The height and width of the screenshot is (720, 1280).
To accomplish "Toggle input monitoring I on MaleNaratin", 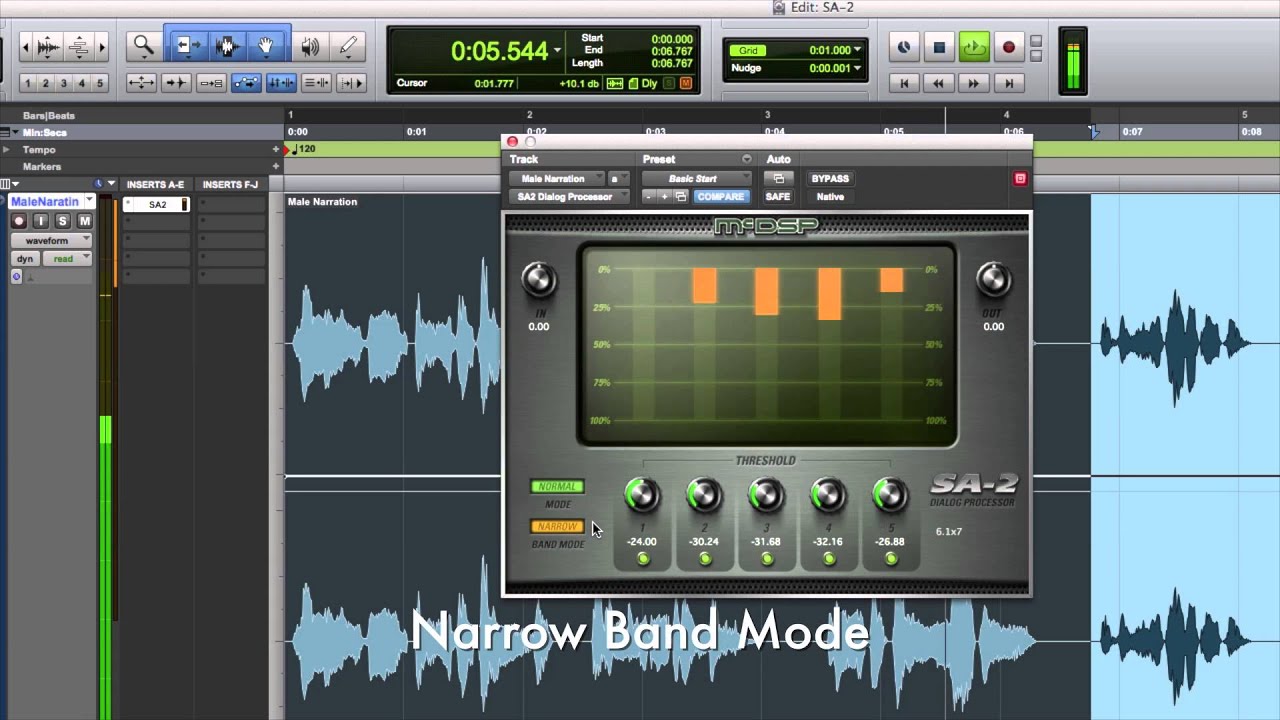I will tap(41, 221).
